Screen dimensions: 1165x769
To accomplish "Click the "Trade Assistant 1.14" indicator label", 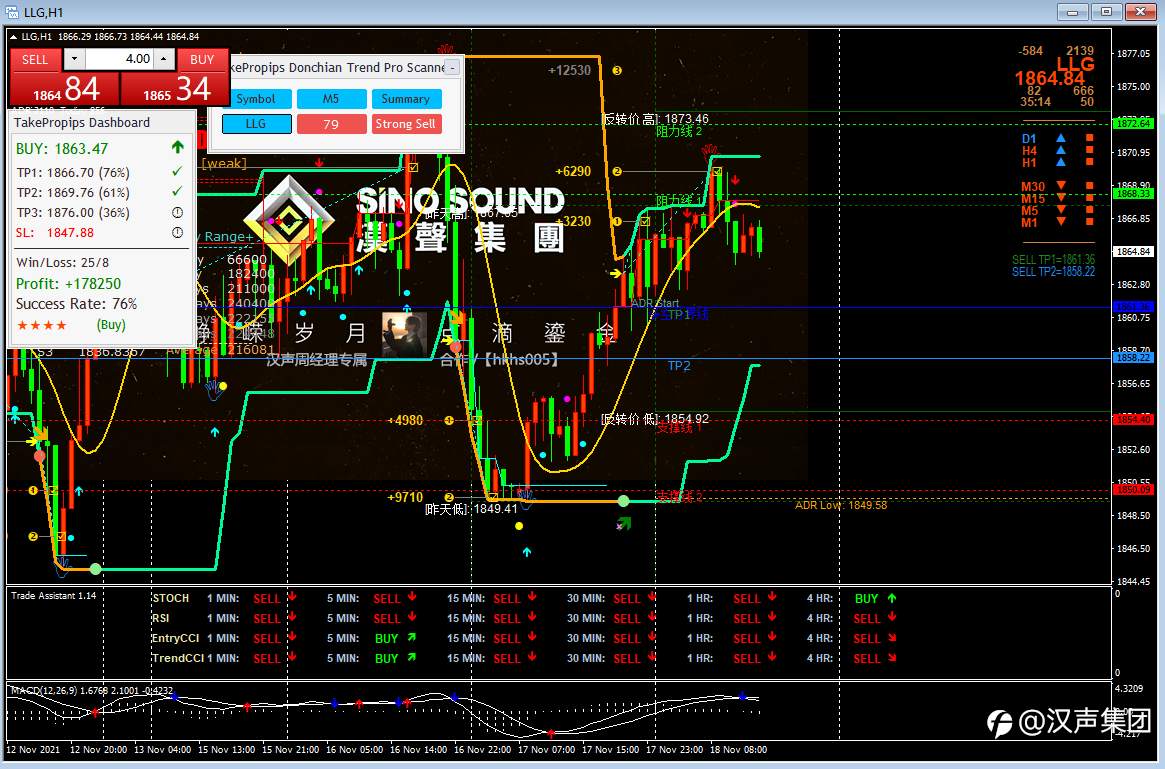I will (x=53, y=595).
